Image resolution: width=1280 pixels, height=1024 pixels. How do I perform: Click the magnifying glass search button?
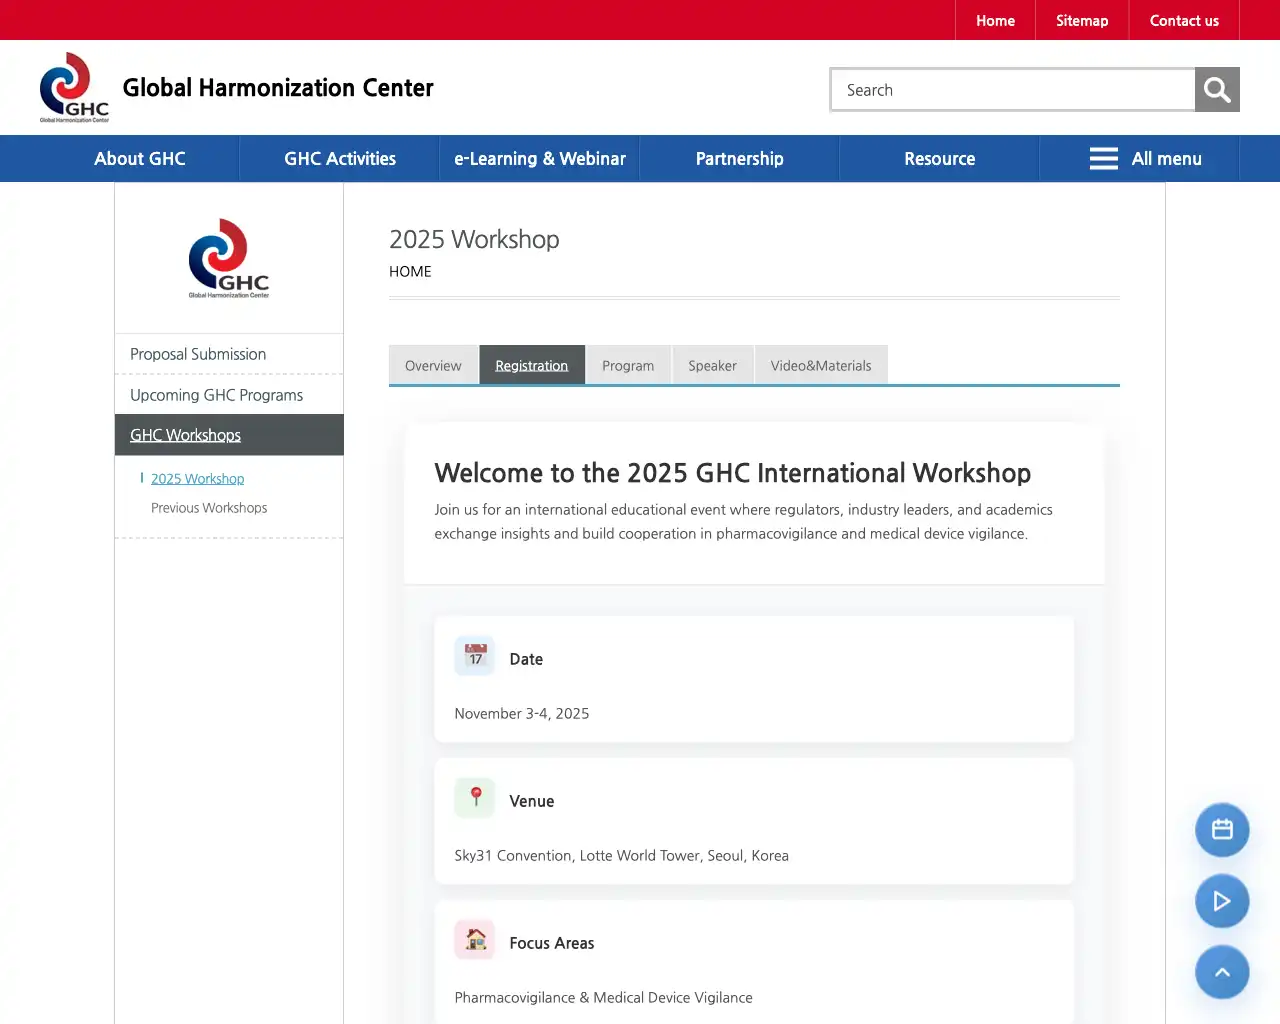pos(1217,90)
